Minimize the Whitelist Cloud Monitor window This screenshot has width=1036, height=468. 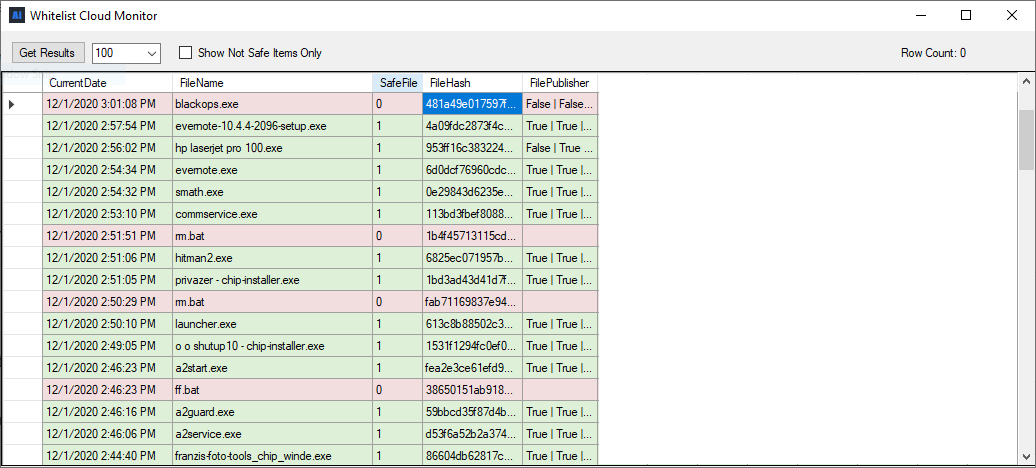(x=920, y=15)
